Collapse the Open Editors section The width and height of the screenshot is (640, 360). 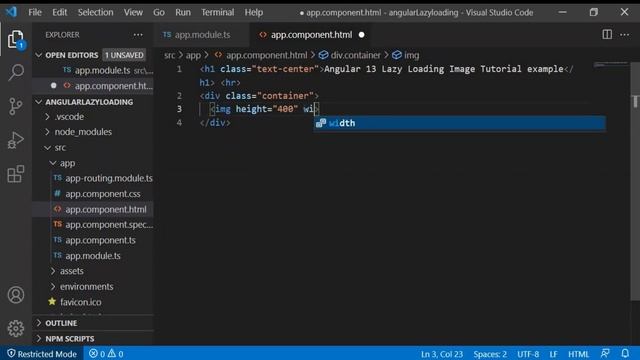38,55
